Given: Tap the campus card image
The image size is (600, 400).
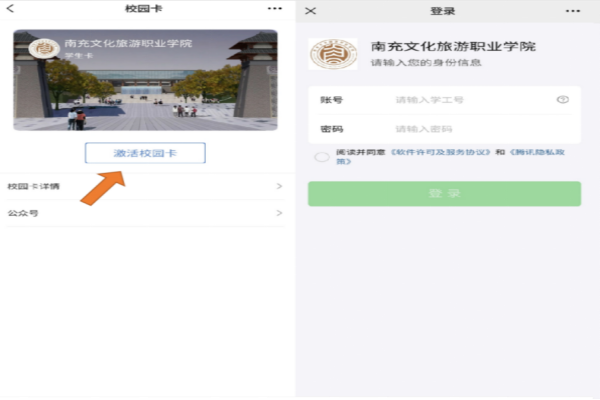Looking at the screenshot, I should point(145,80).
